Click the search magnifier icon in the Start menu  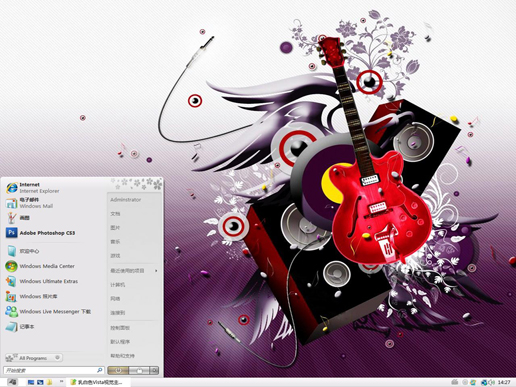[x=99, y=370]
